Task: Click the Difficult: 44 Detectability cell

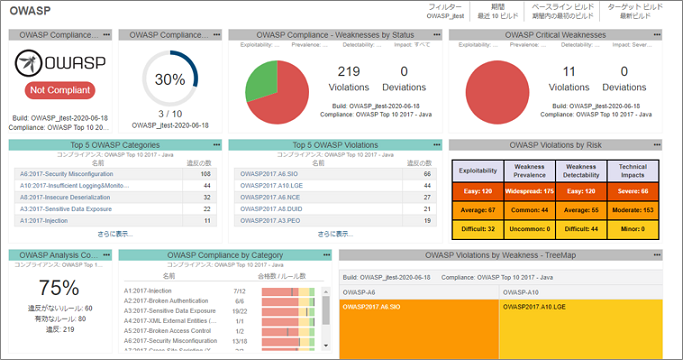Action: pyautogui.click(x=581, y=229)
